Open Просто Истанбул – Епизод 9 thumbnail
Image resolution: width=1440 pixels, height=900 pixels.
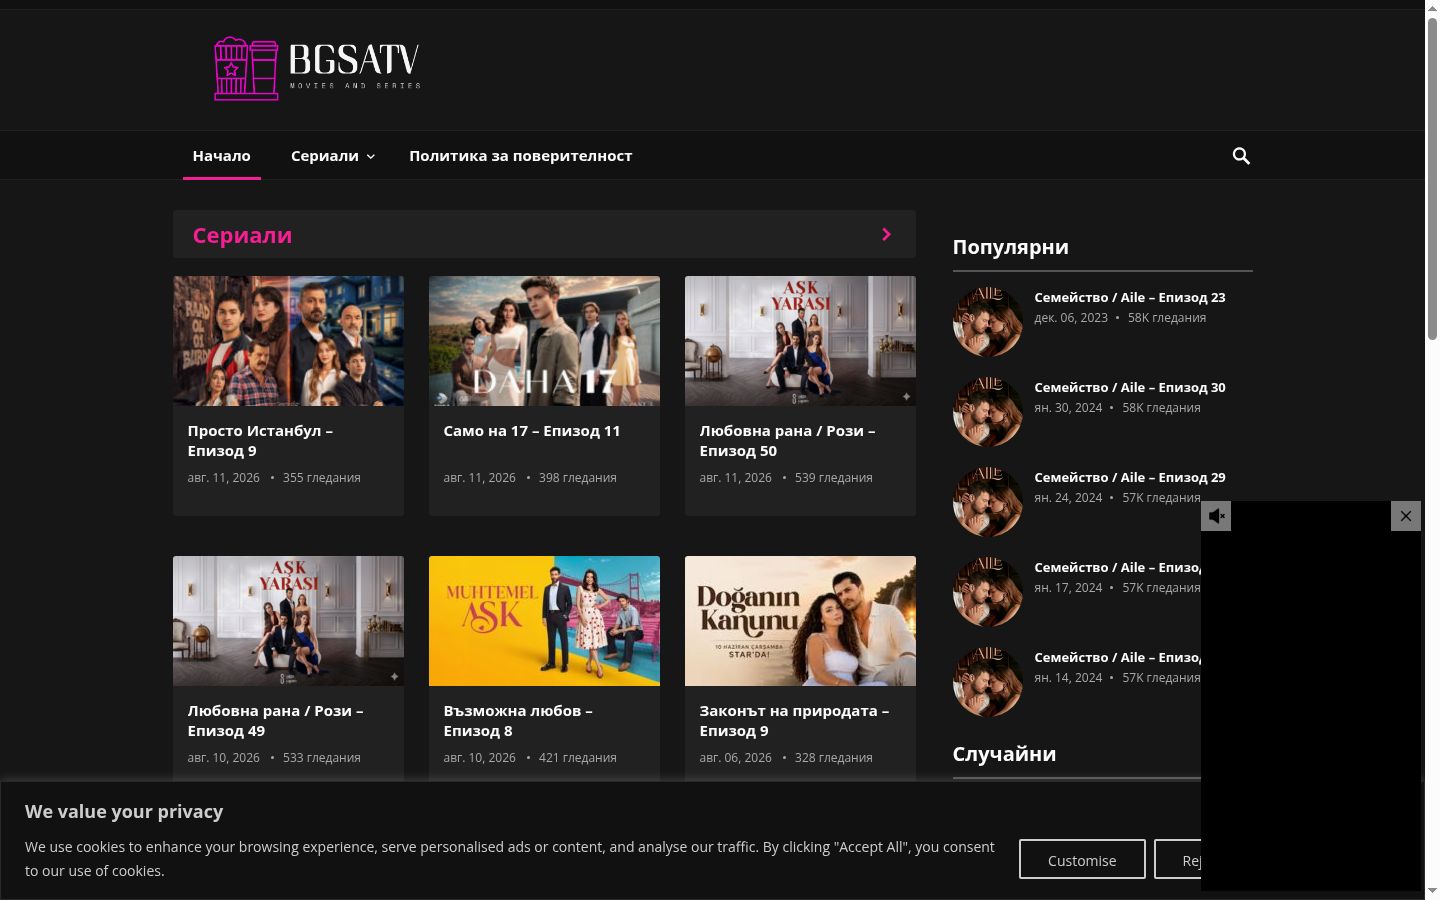click(288, 341)
